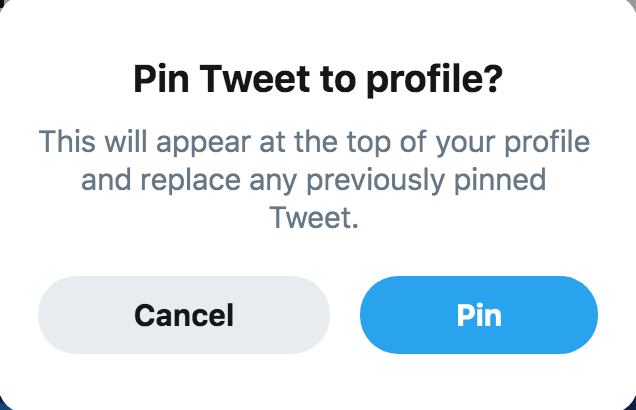
Task: Dismiss the pin dialog with Cancel
Action: click(x=184, y=316)
